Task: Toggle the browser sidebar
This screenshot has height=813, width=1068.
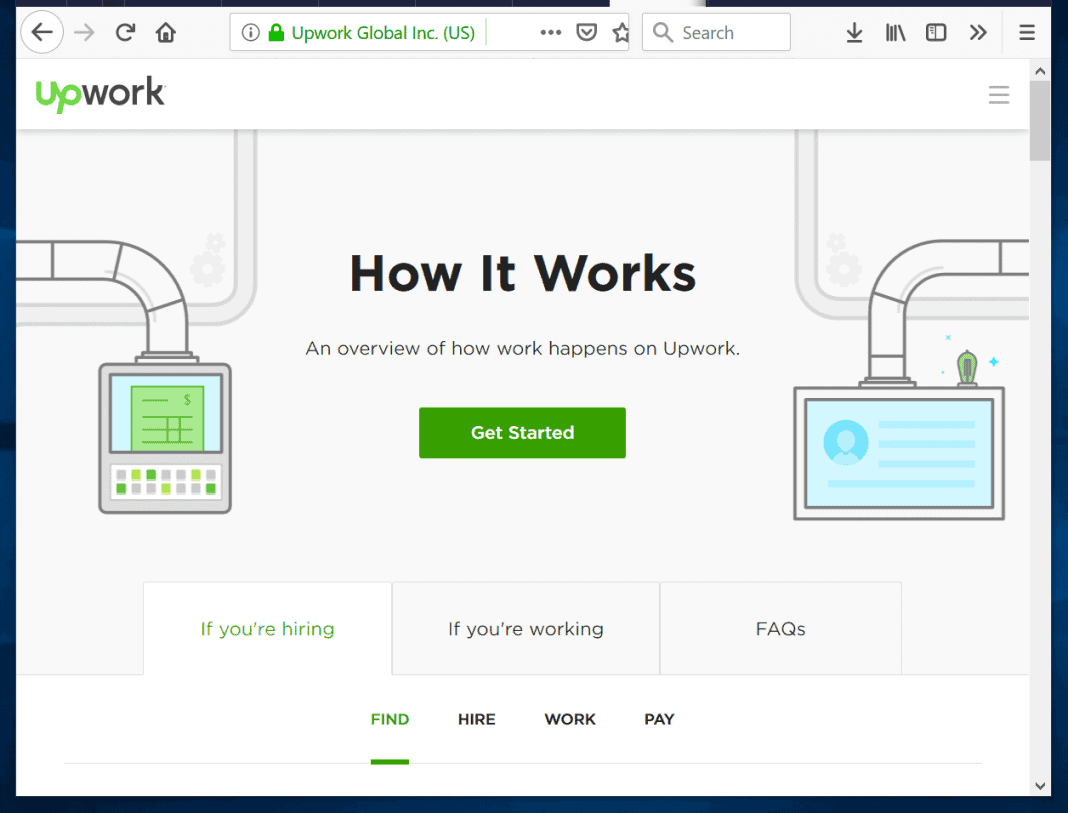Action: pyautogui.click(x=936, y=32)
